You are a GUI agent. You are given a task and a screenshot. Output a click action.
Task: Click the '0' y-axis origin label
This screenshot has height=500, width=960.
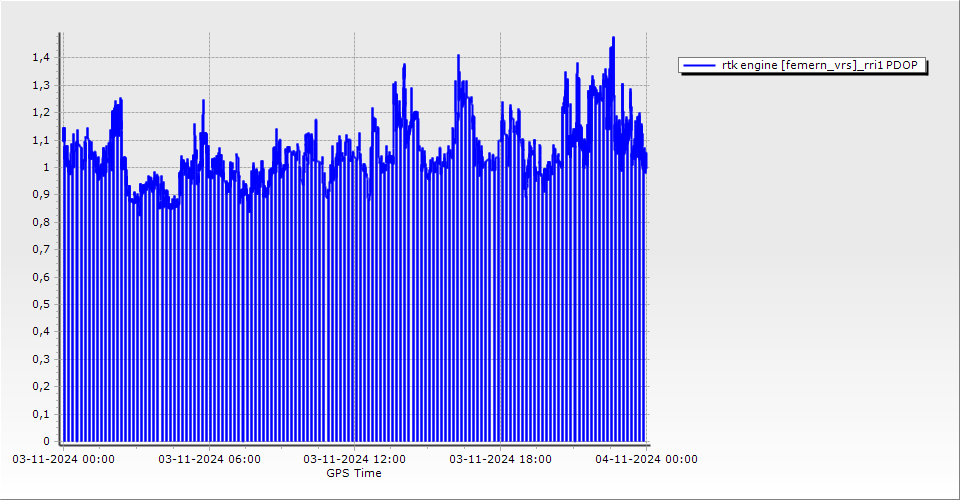45,441
